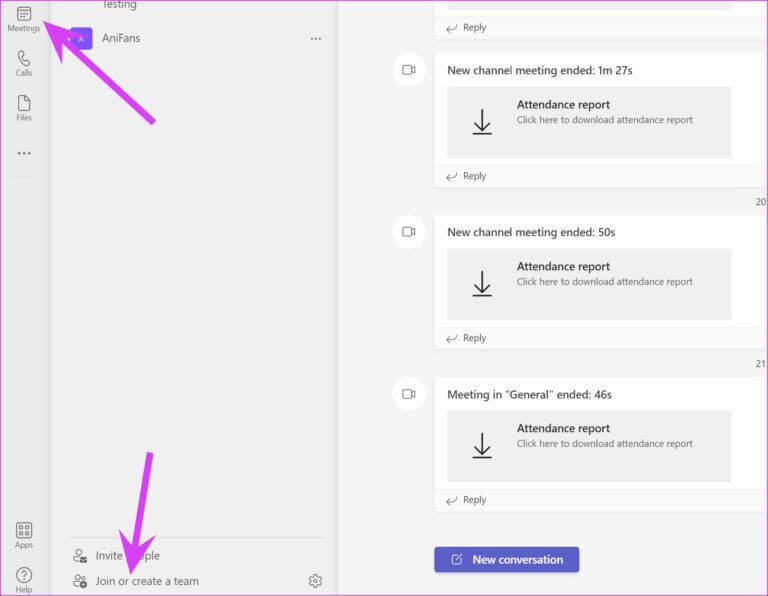The height and width of the screenshot is (596, 768).
Task: Click Invite people
Action: coord(127,555)
